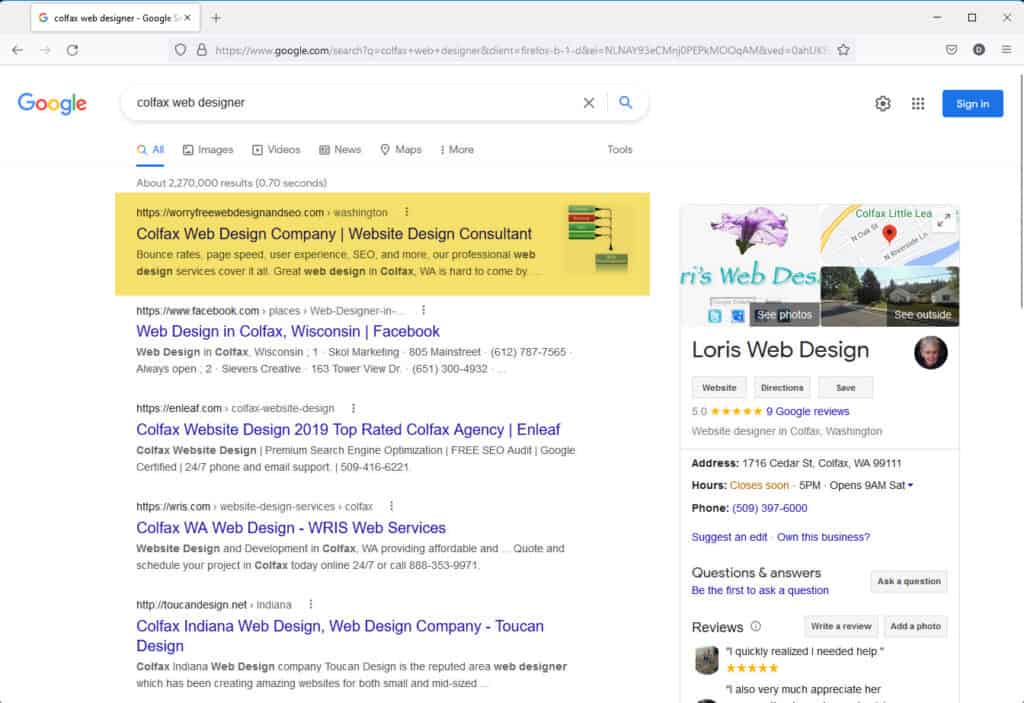Go back using the browser back arrow
This screenshot has width=1024, height=703.
point(18,50)
